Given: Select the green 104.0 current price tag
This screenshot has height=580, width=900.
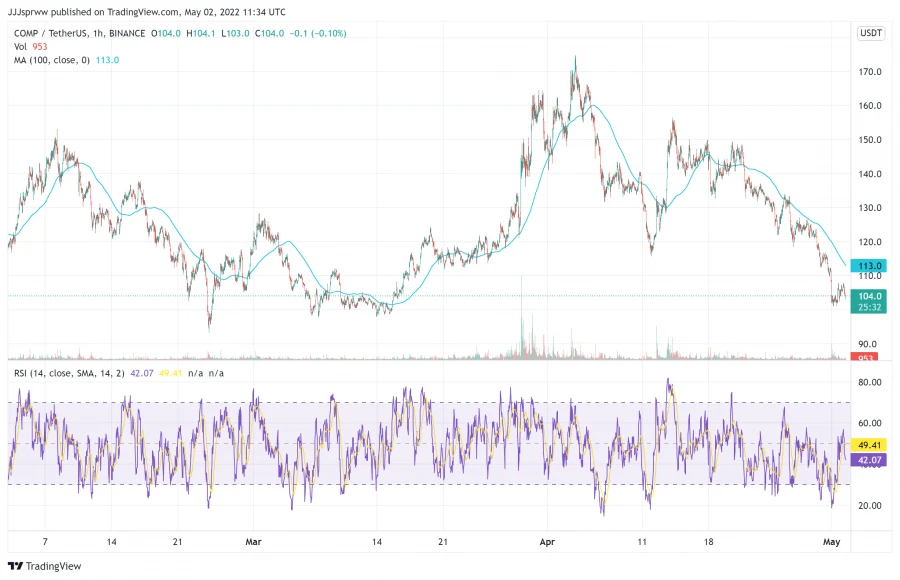Looking at the screenshot, I should (868, 301).
